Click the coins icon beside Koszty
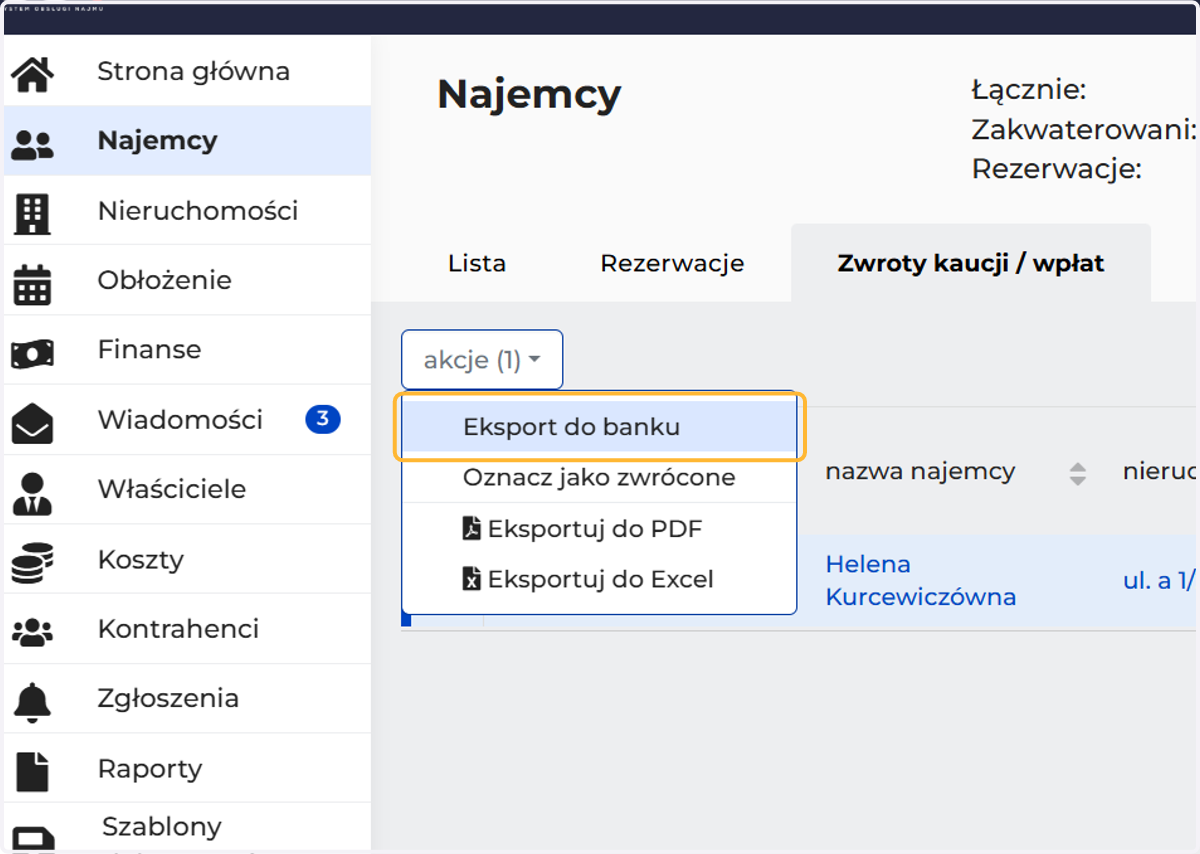 (x=32, y=562)
